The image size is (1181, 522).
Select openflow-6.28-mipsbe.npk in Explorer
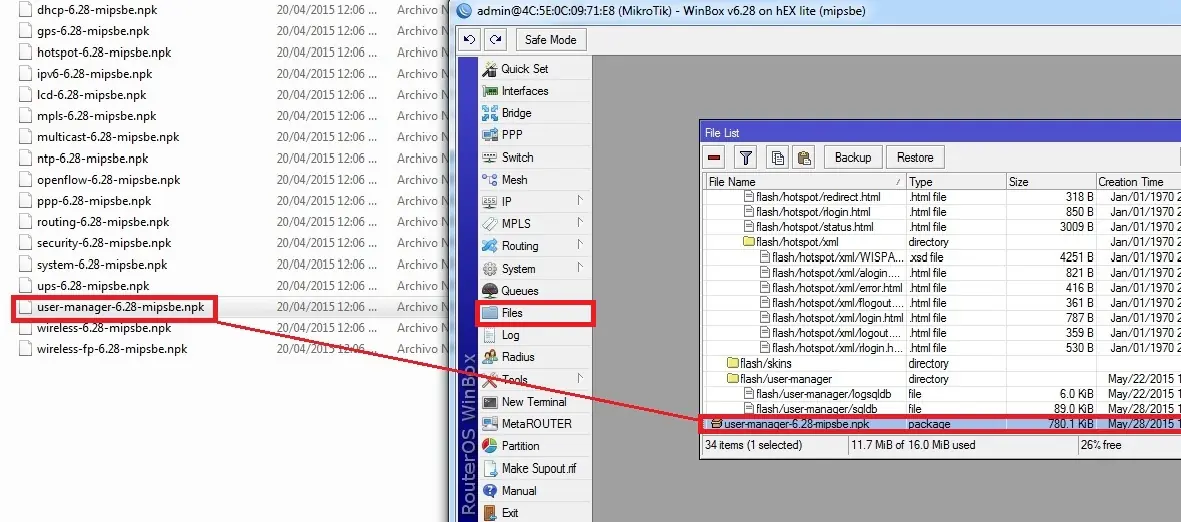click(x=108, y=180)
